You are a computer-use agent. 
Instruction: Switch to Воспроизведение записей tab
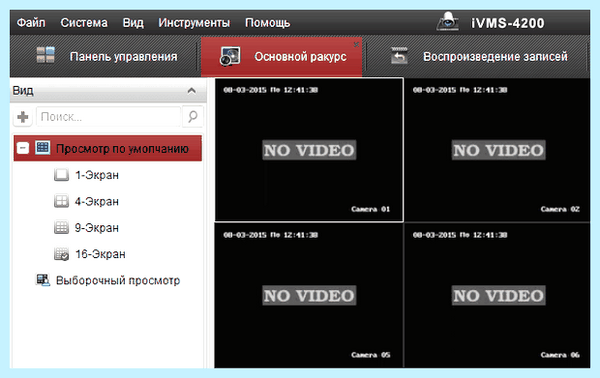click(476, 56)
